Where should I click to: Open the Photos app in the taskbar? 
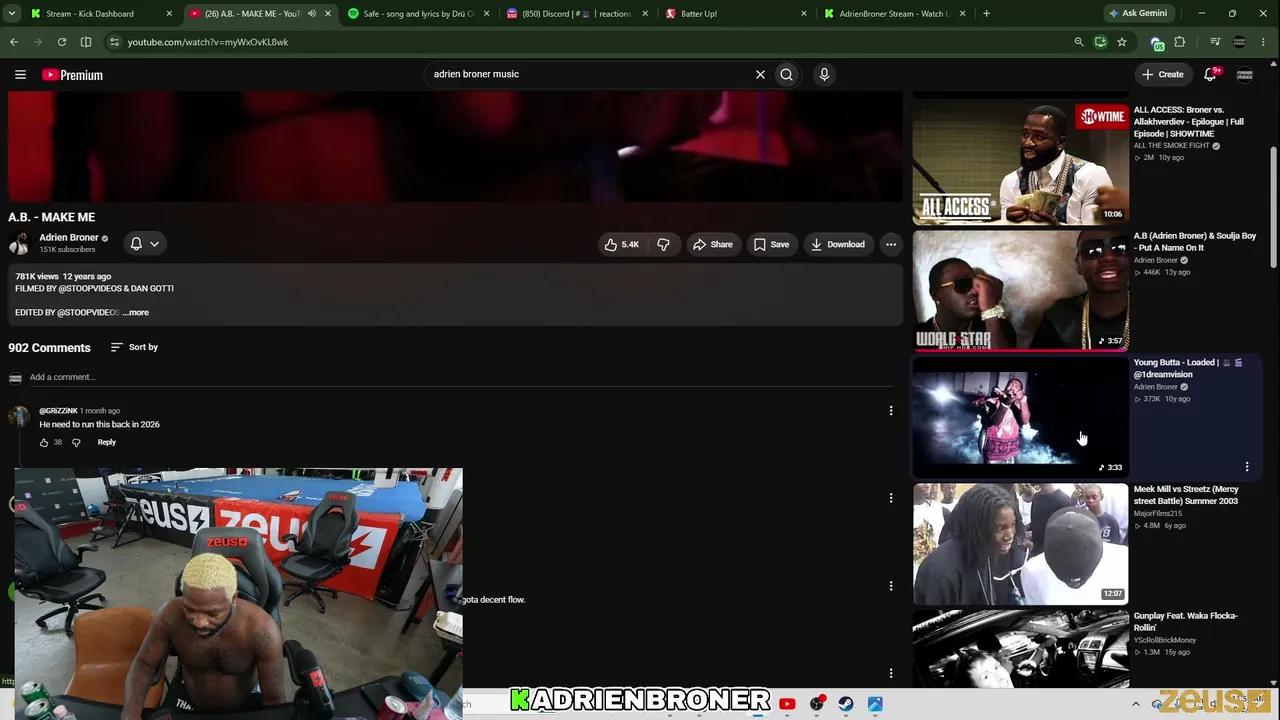click(875, 704)
